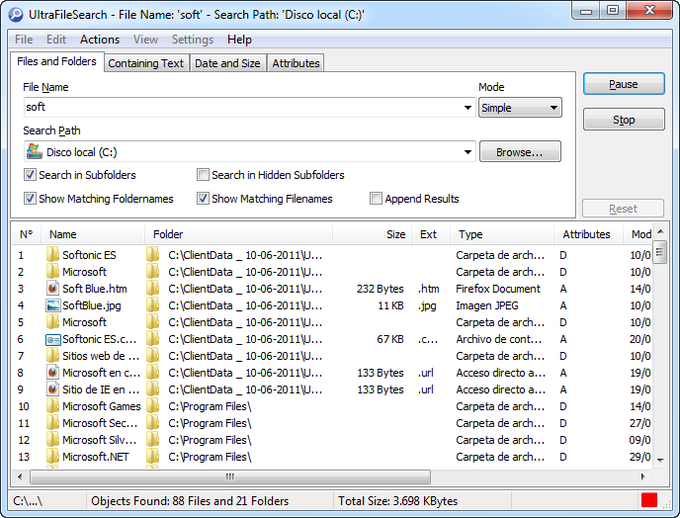Image resolution: width=680 pixels, height=518 pixels.
Task: Click the shortcut icon of Sitio de IE en ...
Action: (x=52, y=390)
